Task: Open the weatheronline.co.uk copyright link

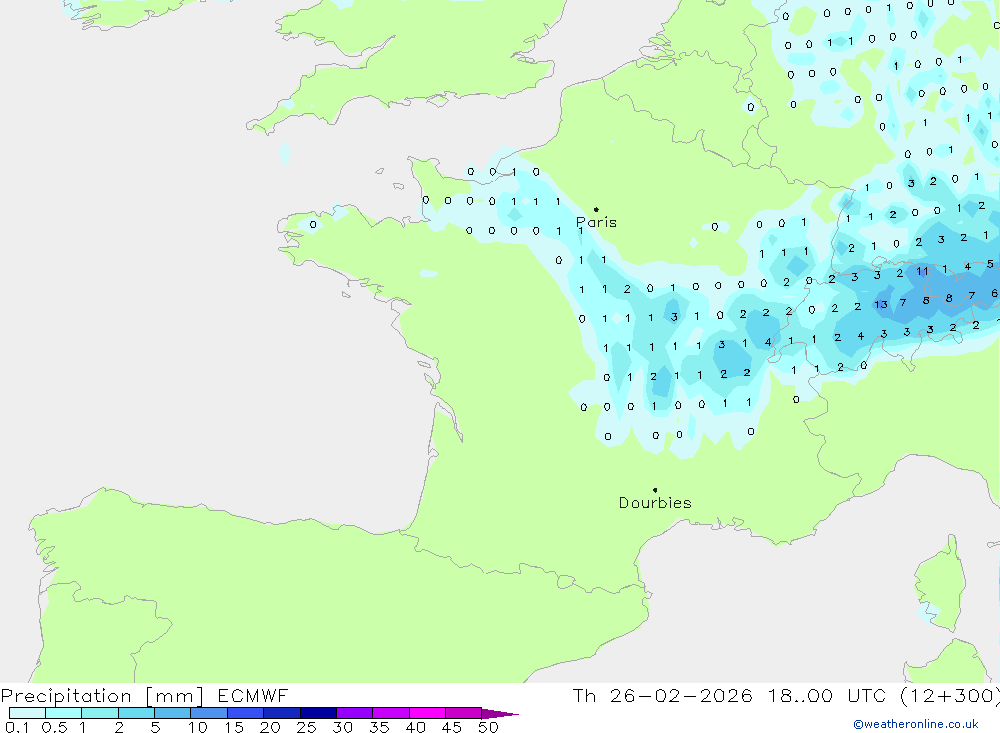Action: tap(916, 724)
